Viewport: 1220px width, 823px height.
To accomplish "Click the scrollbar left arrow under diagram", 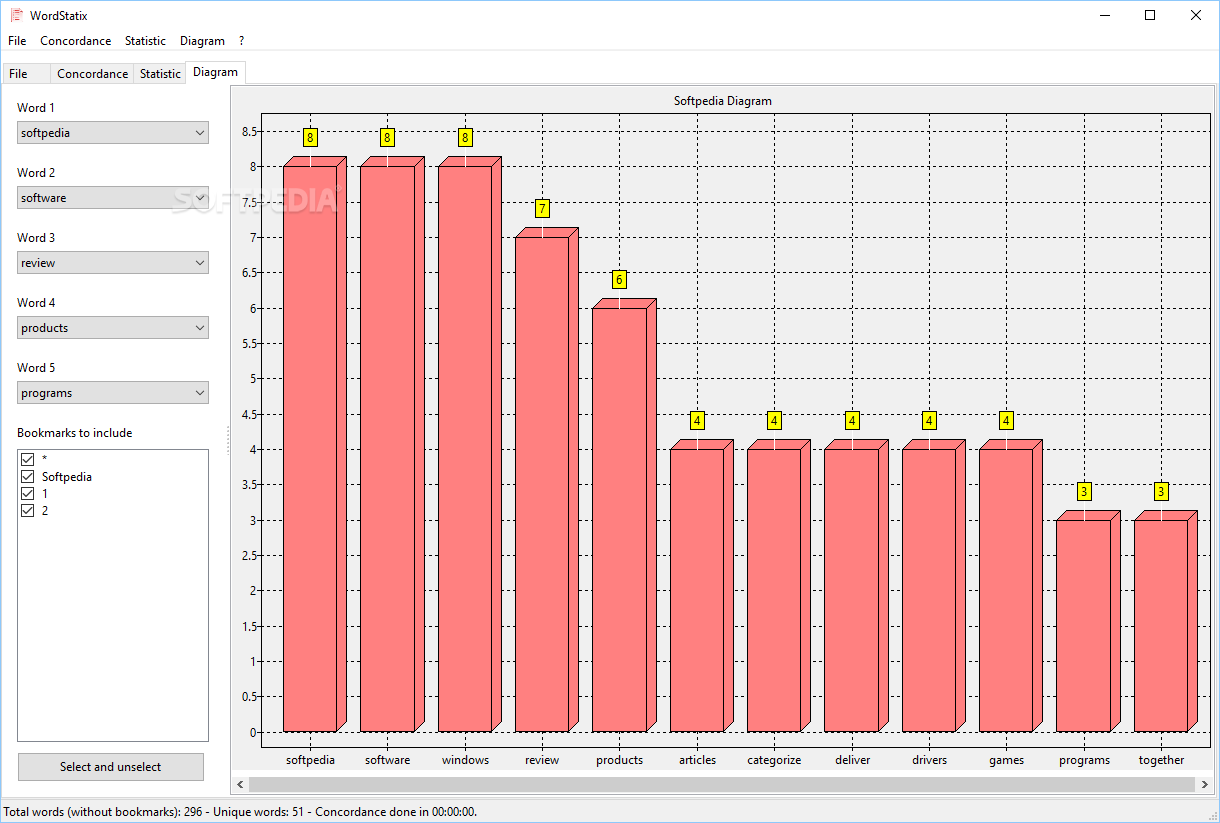I will (240, 785).
